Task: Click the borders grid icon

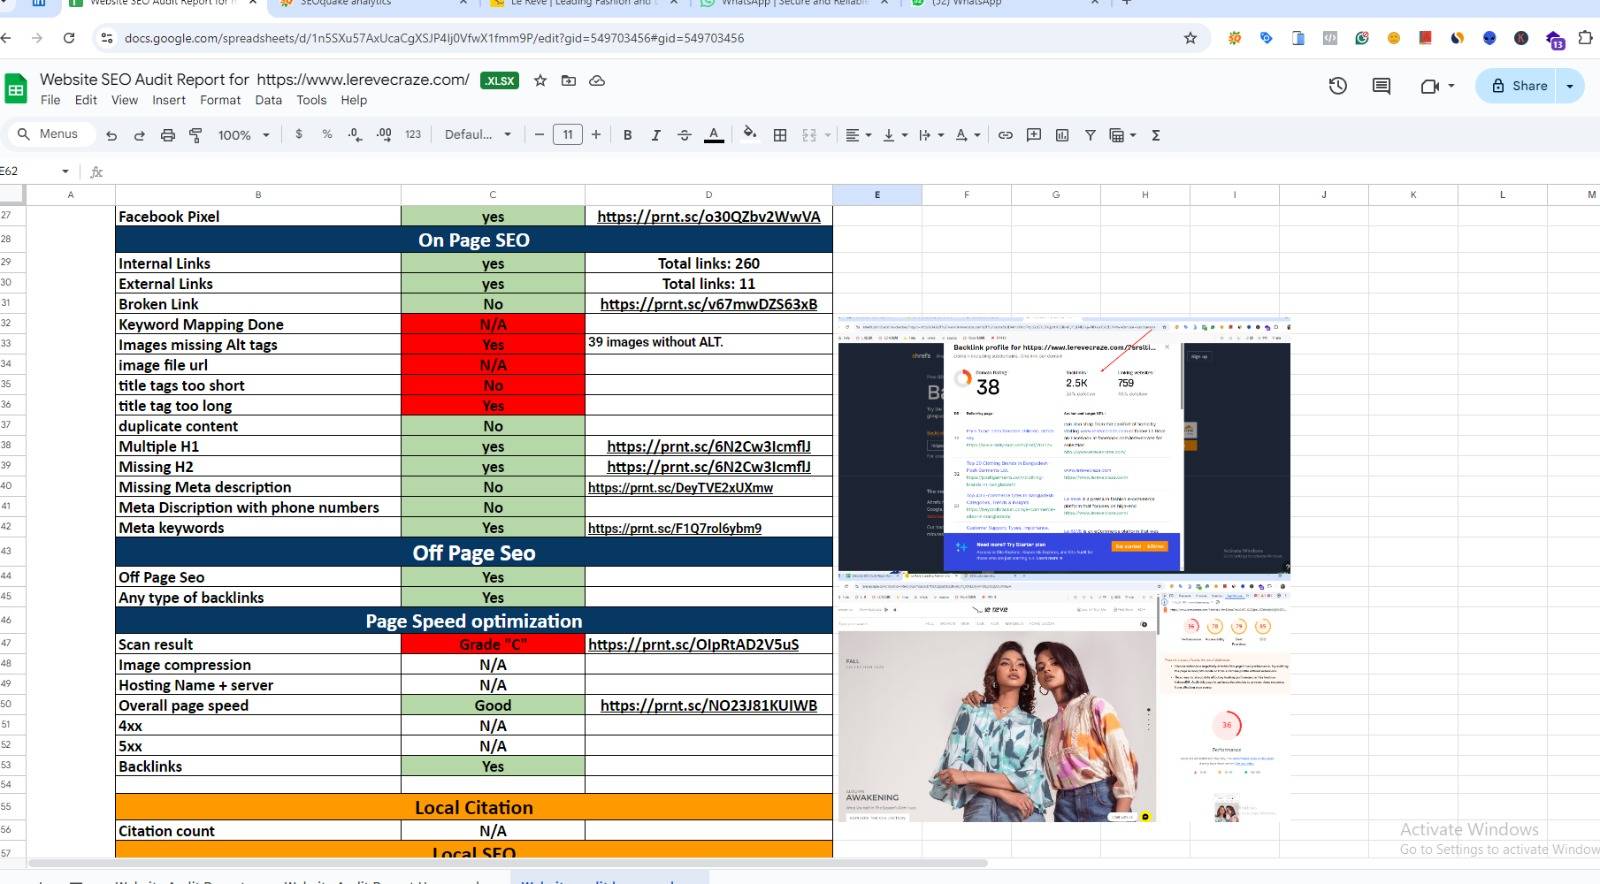Action: tap(780, 135)
